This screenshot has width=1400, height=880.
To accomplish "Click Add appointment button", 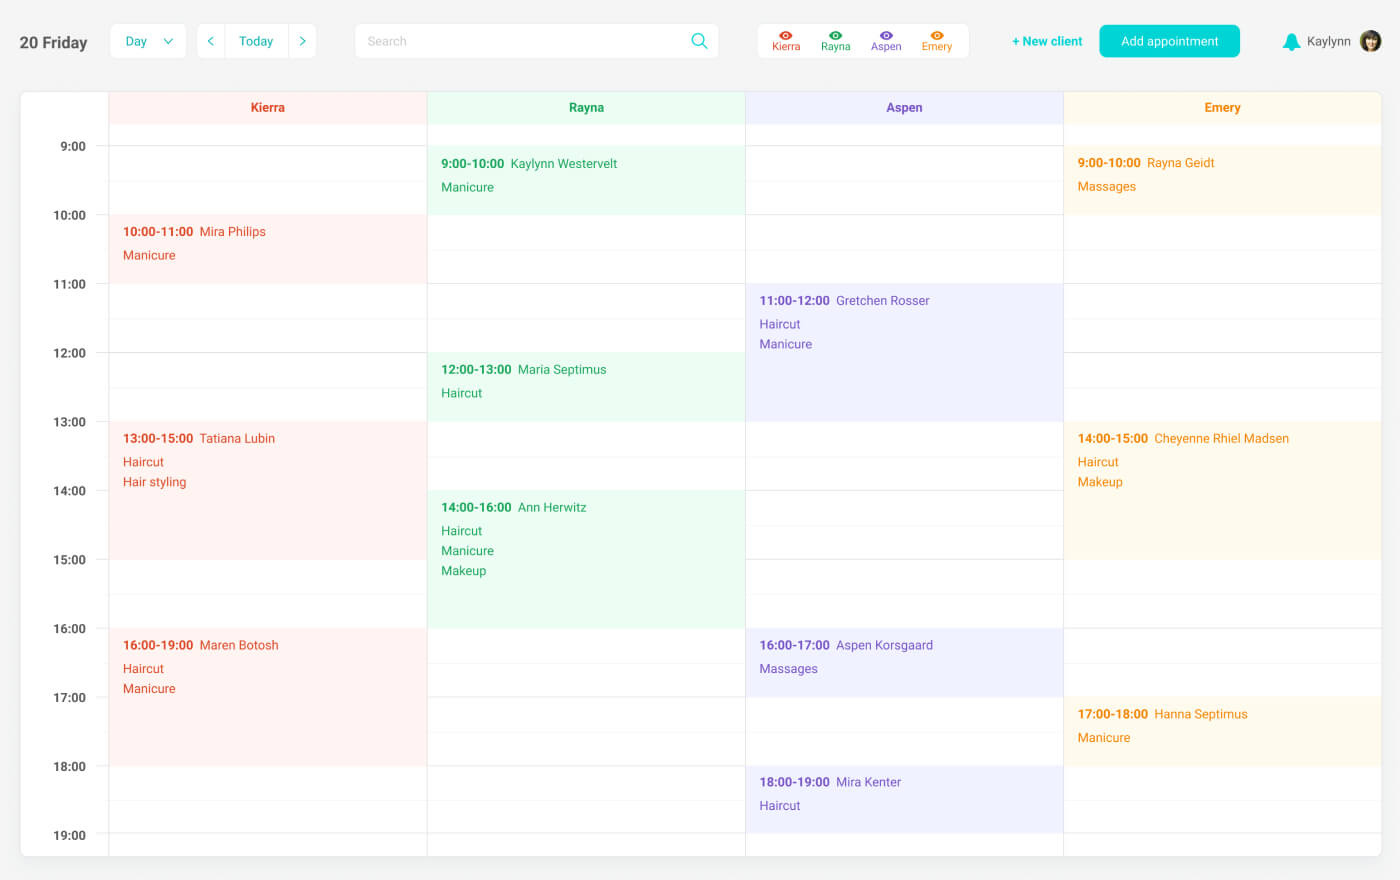I will click(x=1169, y=41).
